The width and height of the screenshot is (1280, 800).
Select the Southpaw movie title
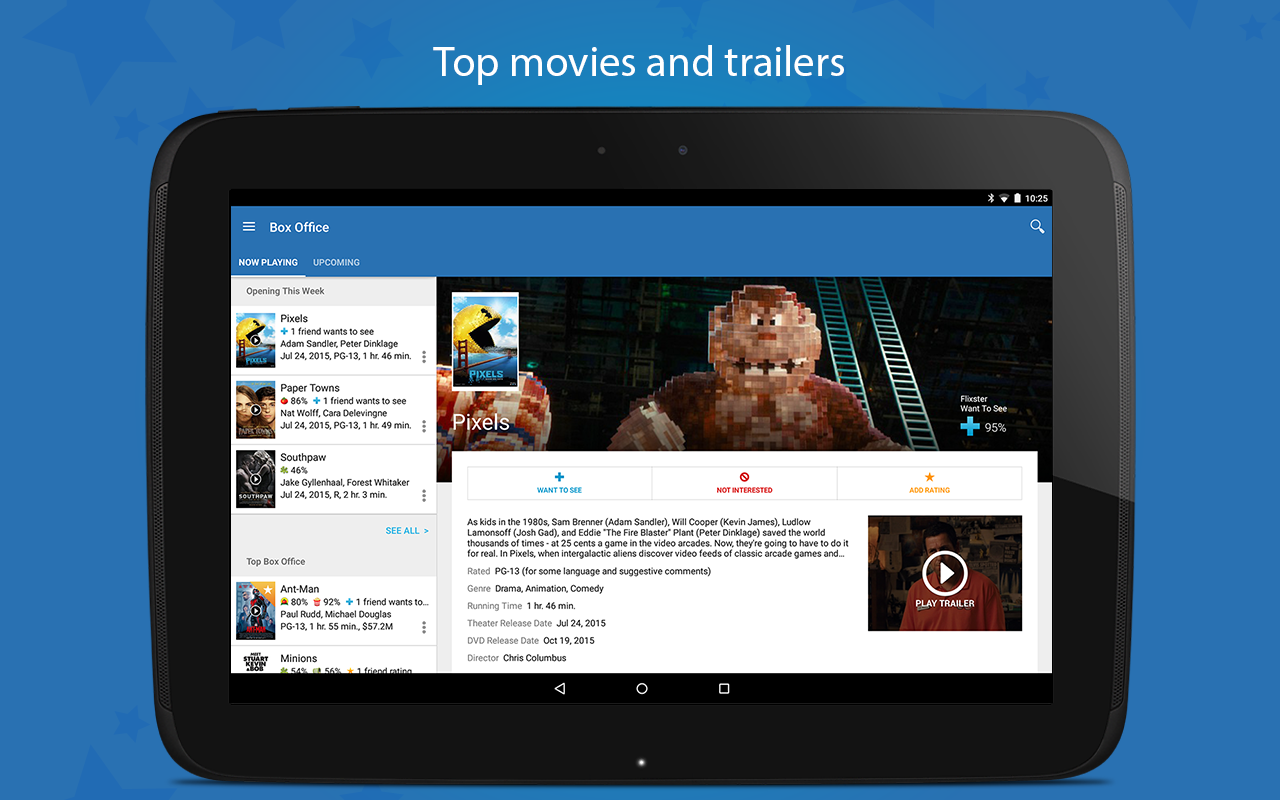[x=303, y=457]
